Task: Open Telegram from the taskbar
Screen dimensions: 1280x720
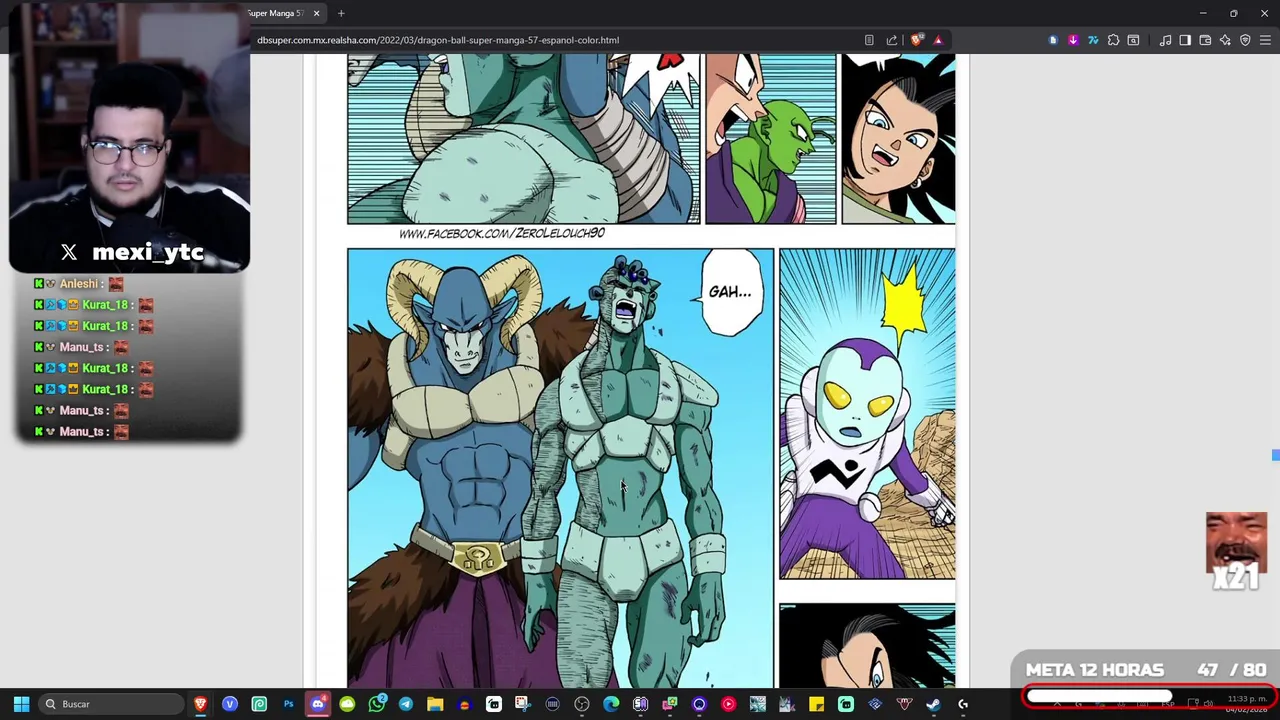Action: point(405,704)
